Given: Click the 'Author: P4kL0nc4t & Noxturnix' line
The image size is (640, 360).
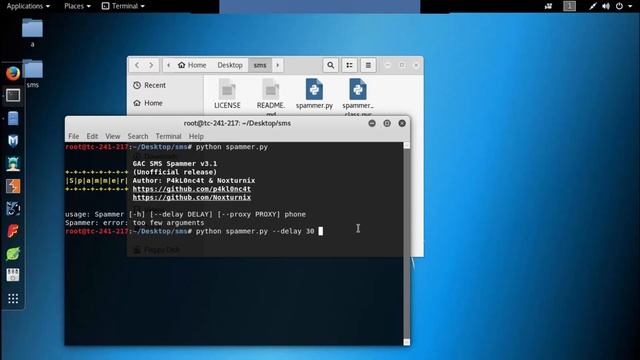Looking at the screenshot, I should tap(194, 180).
